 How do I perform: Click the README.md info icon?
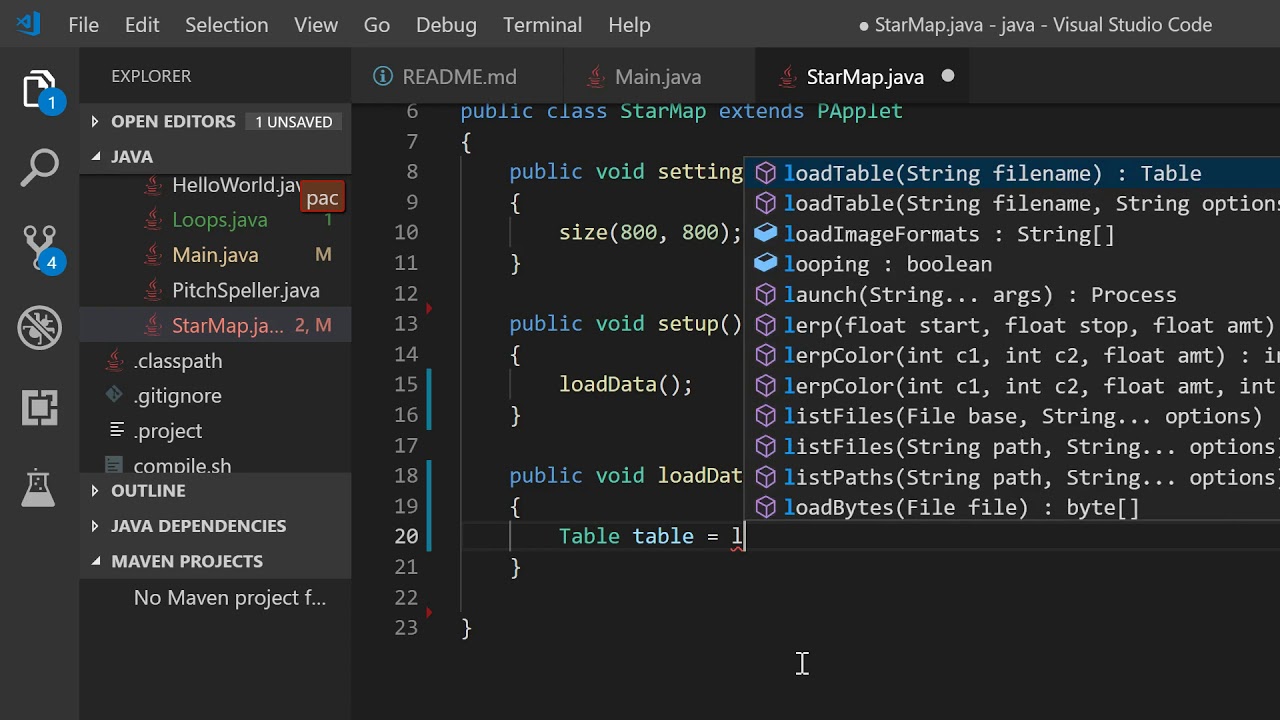click(x=382, y=76)
